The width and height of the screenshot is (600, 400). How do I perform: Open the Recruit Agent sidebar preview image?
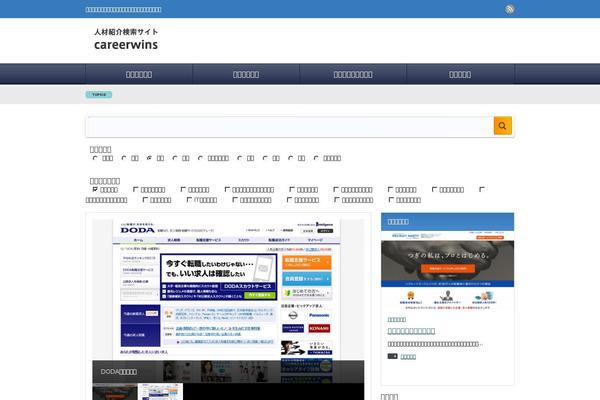447,270
